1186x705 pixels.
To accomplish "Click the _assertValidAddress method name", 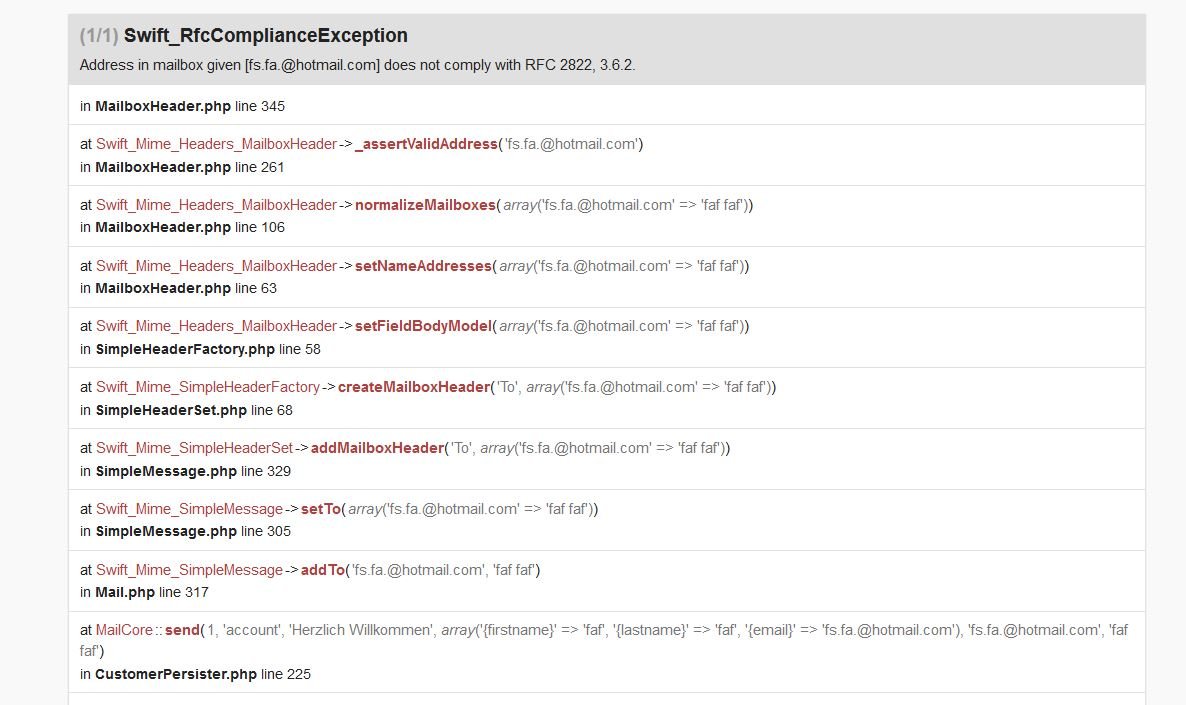I will pyautogui.click(x=426, y=144).
